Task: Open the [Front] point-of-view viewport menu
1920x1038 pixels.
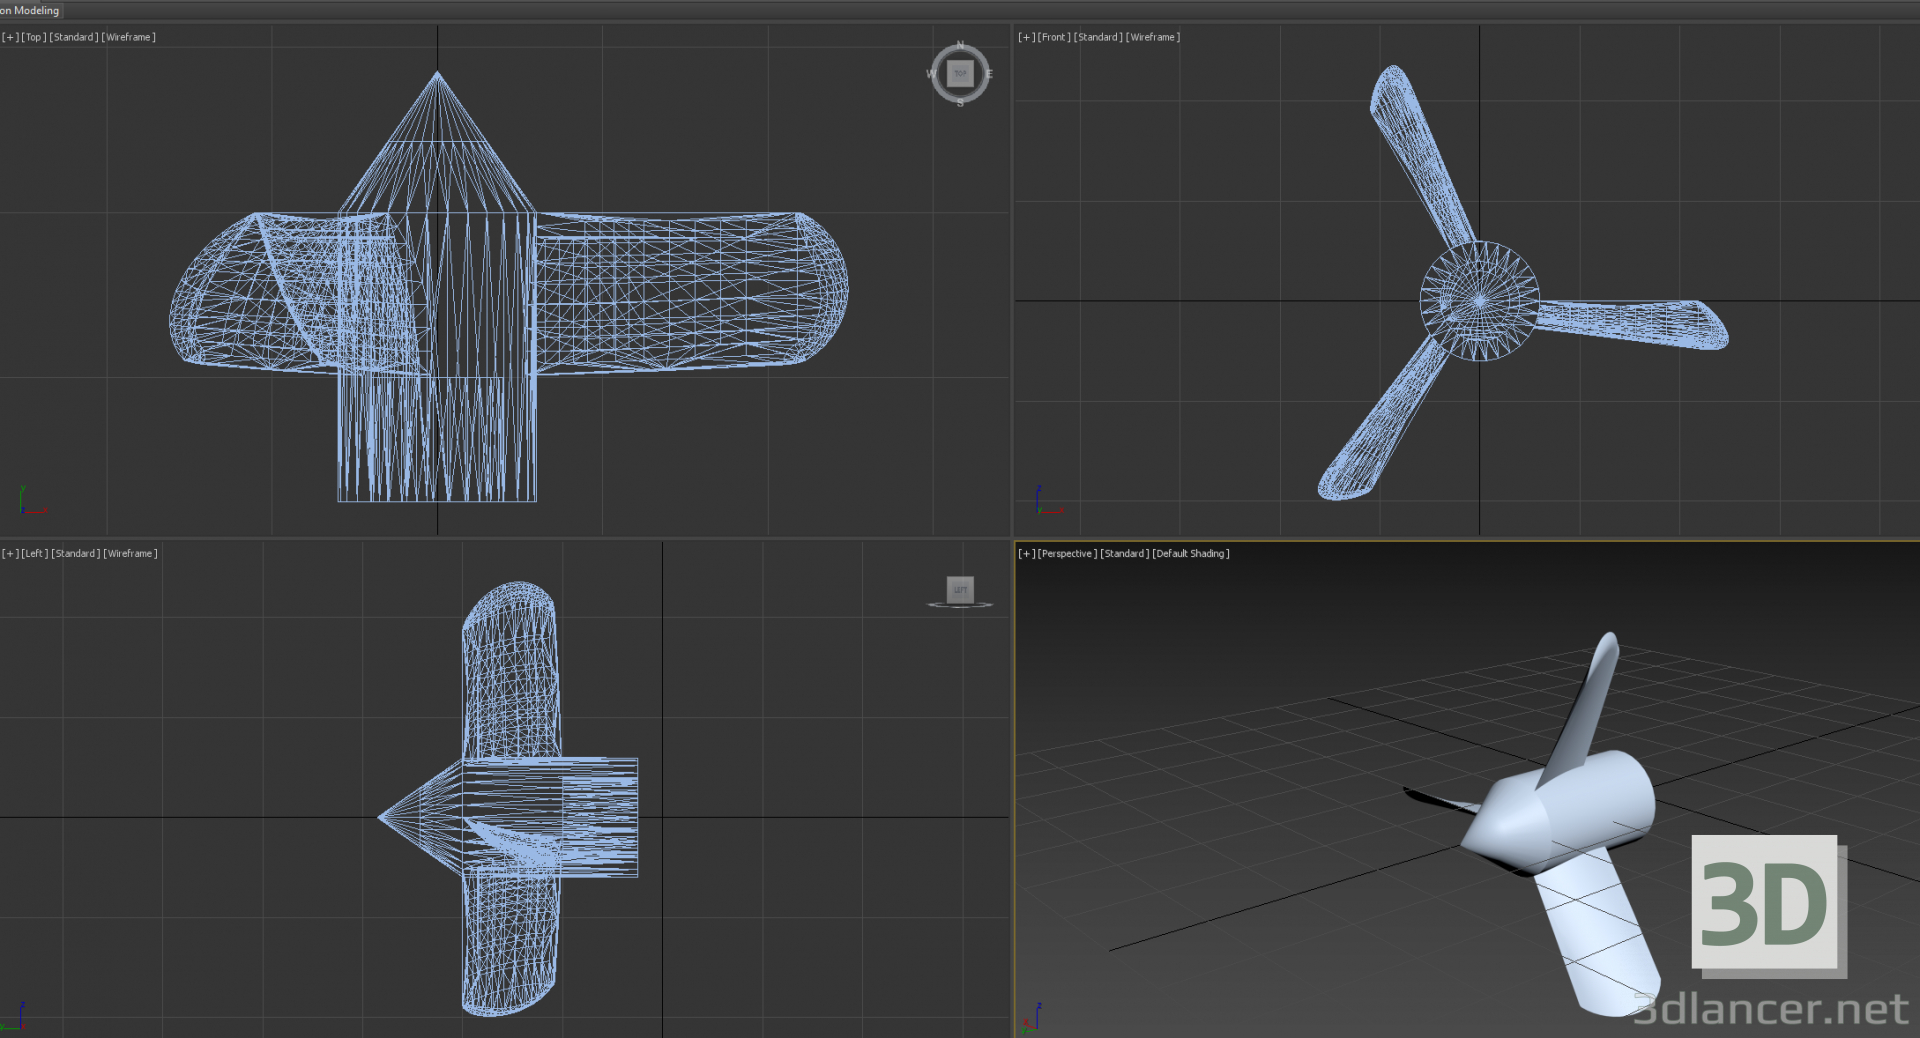Action: (1052, 37)
